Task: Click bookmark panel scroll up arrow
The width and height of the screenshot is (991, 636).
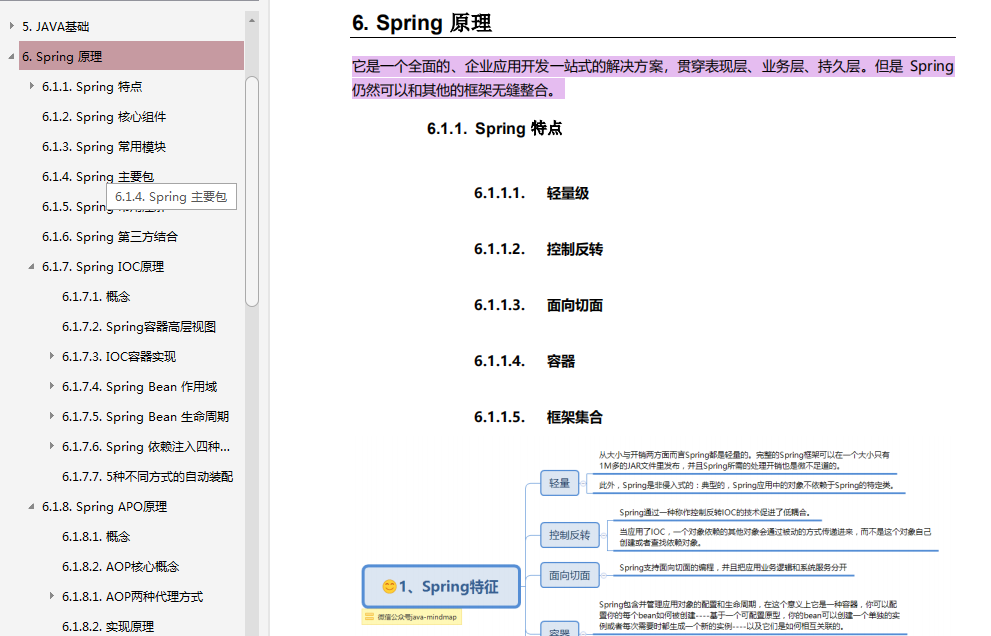Action: [x=252, y=20]
